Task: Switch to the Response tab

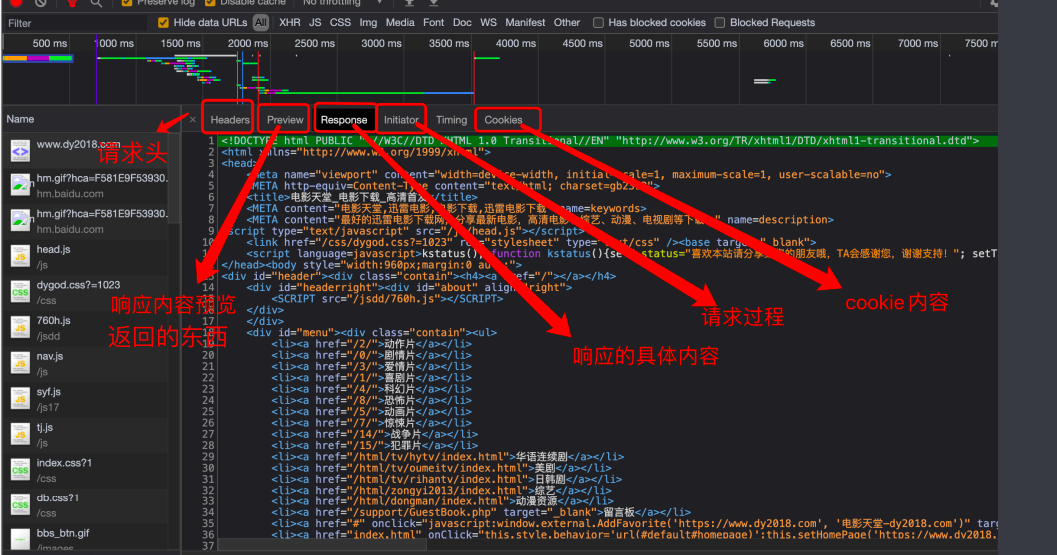Action: 344,119
